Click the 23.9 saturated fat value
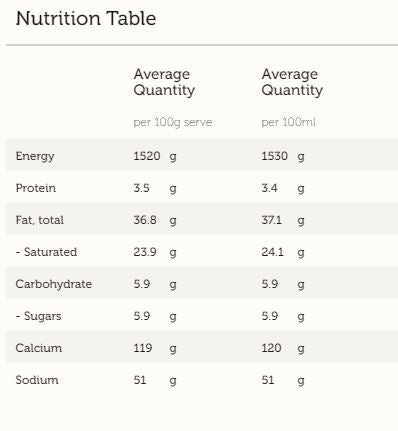 click(x=145, y=252)
